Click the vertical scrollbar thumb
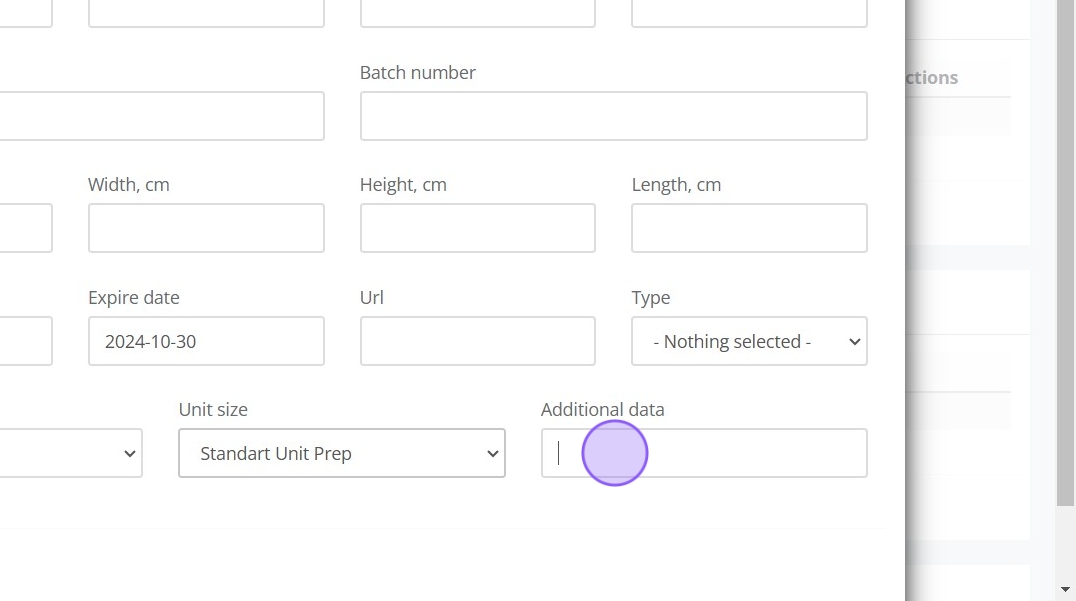This screenshot has height=601, width=1076. pyautogui.click(x=1066, y=250)
